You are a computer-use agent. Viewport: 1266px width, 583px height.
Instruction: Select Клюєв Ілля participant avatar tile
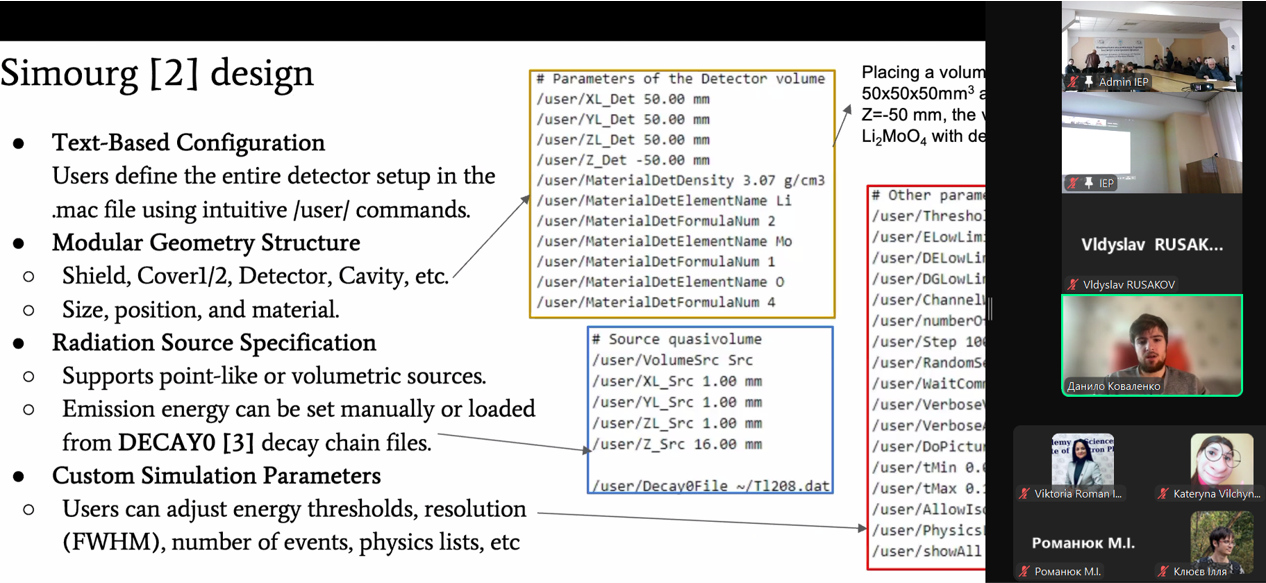tap(1221, 542)
